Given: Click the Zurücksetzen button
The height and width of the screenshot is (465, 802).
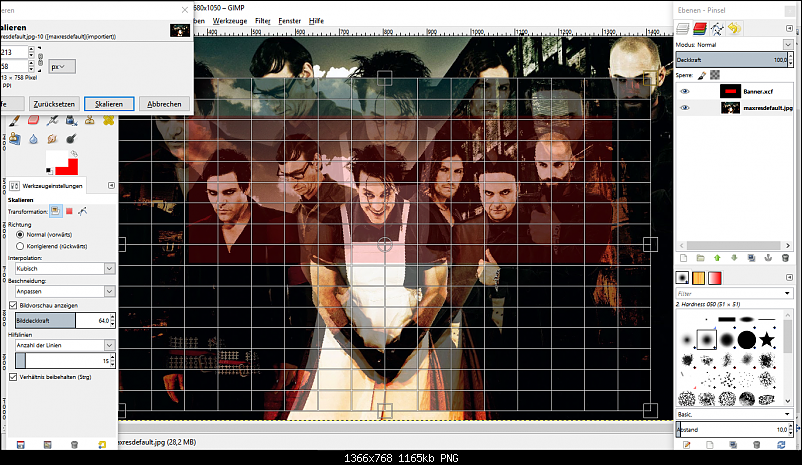Looking at the screenshot, I should (54, 104).
